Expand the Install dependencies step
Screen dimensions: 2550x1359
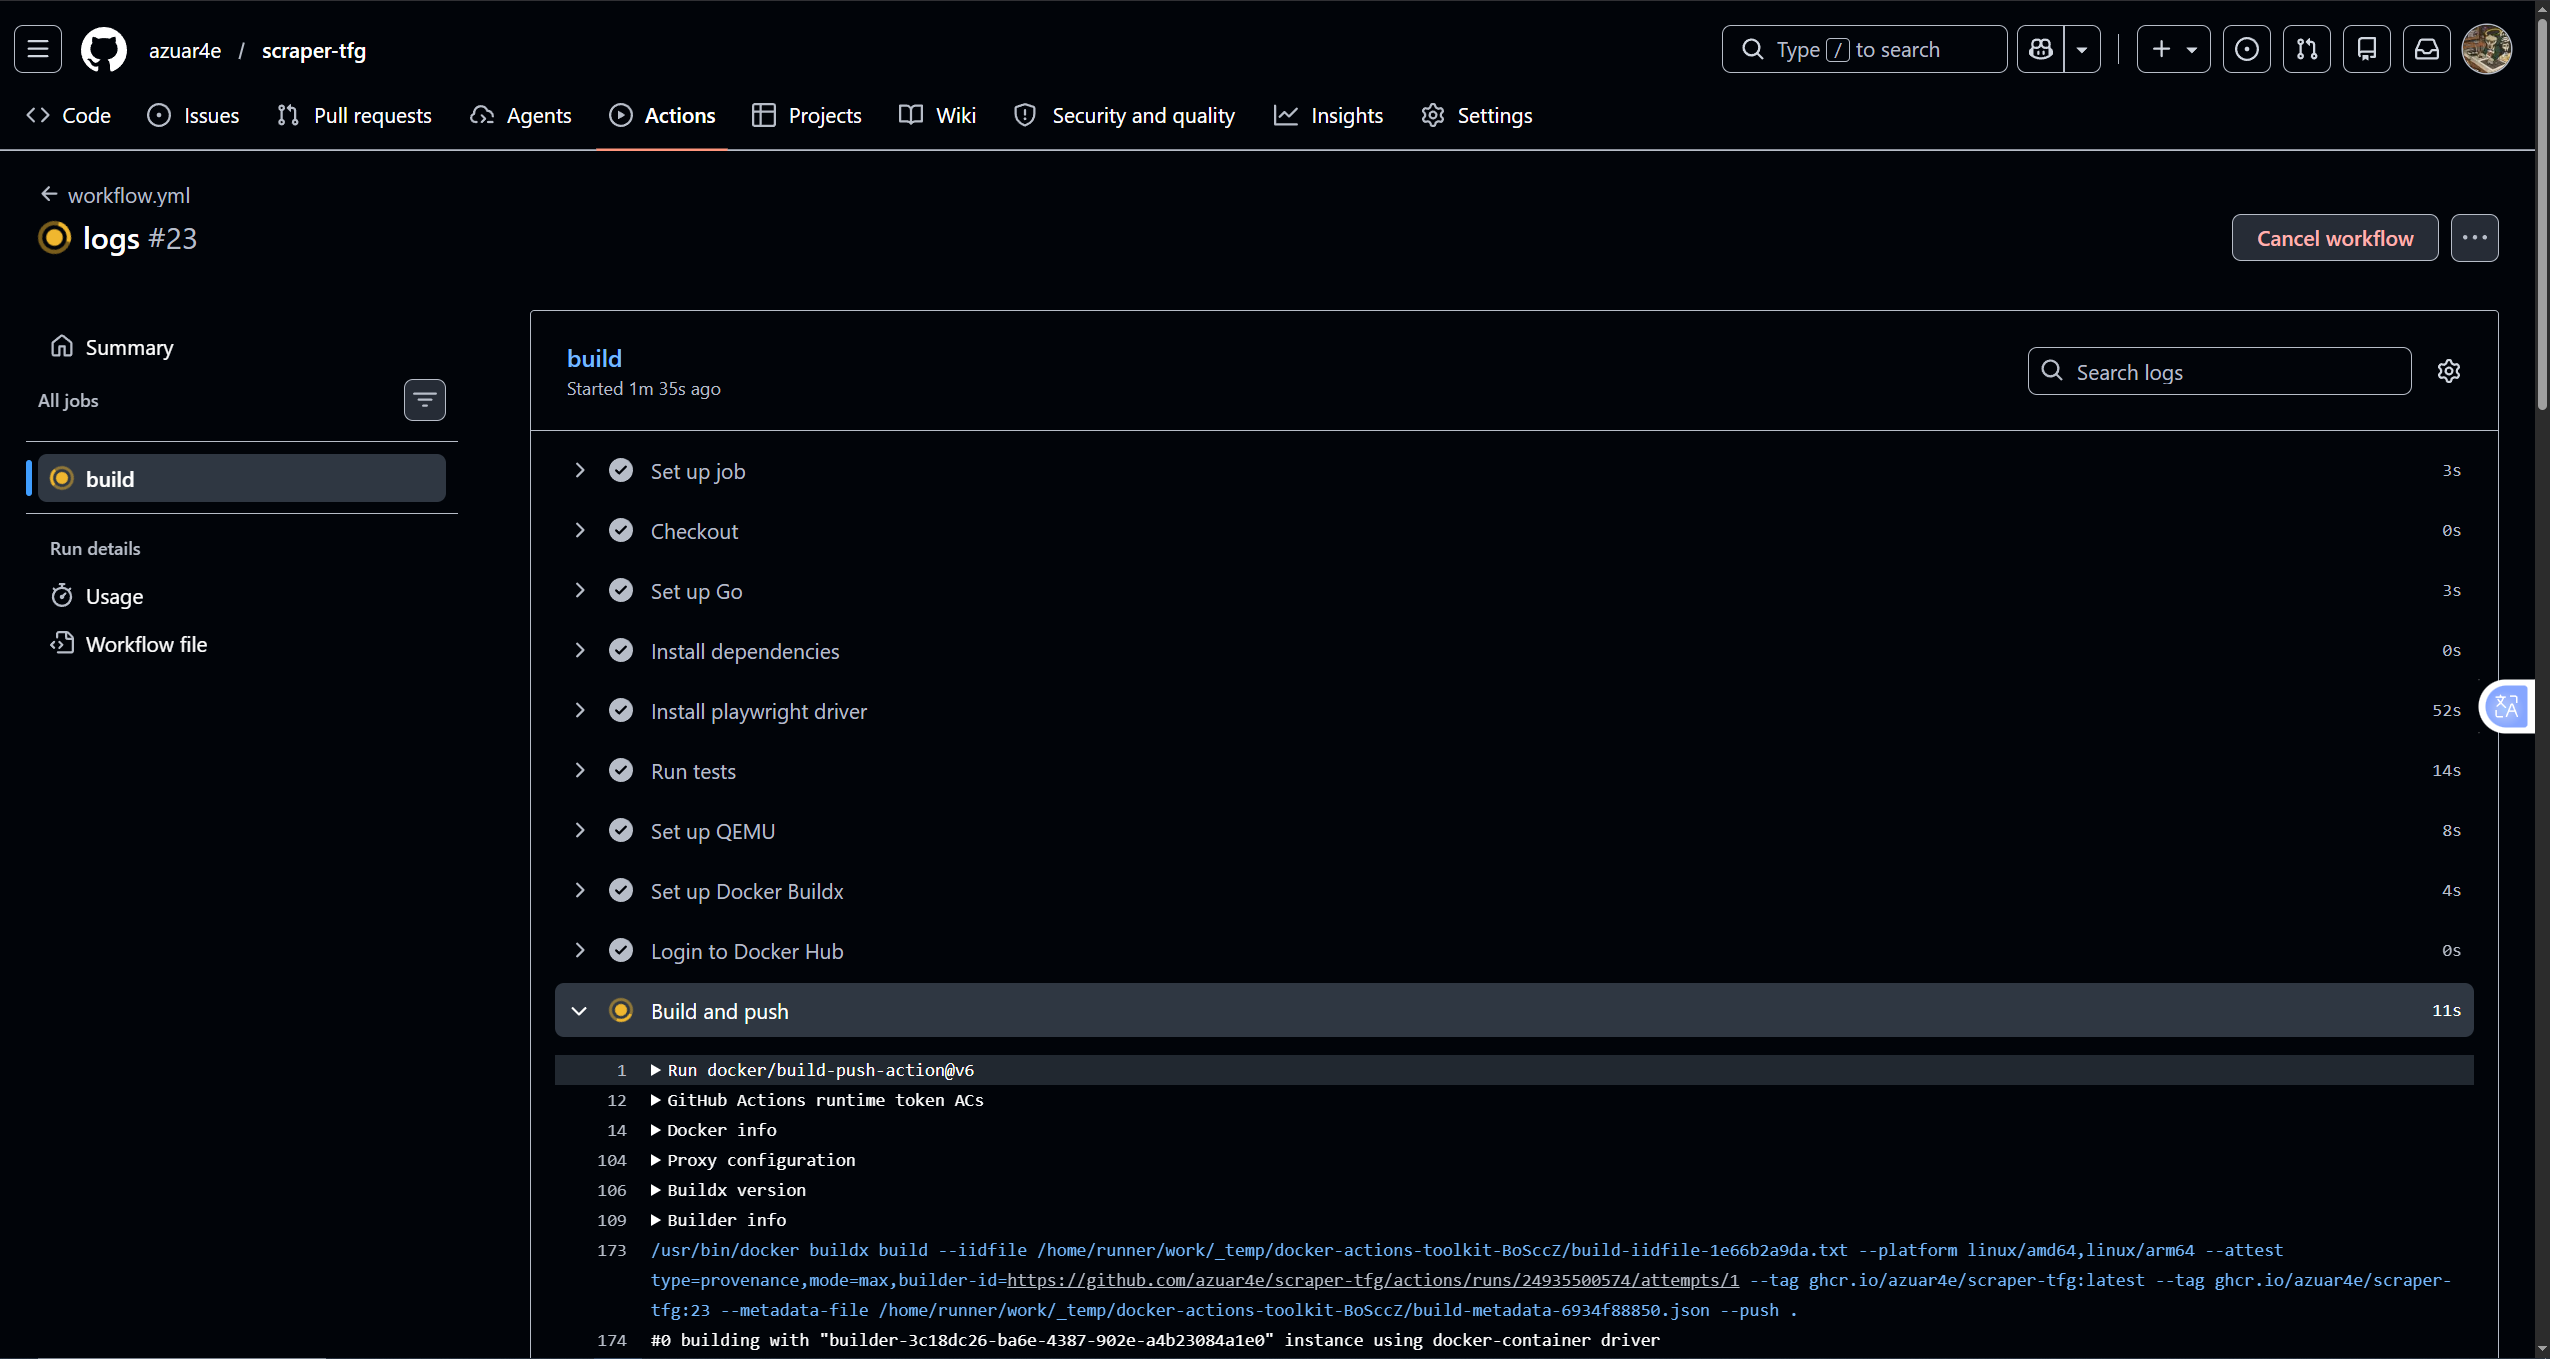click(x=1514, y=650)
